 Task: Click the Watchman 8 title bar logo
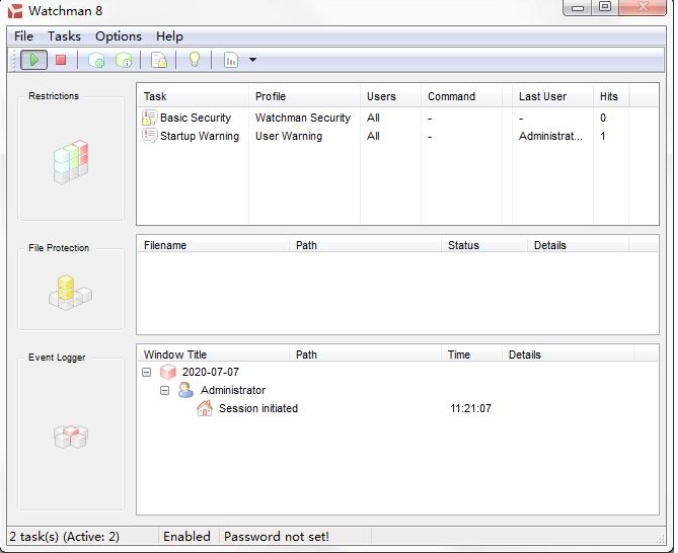[15, 11]
